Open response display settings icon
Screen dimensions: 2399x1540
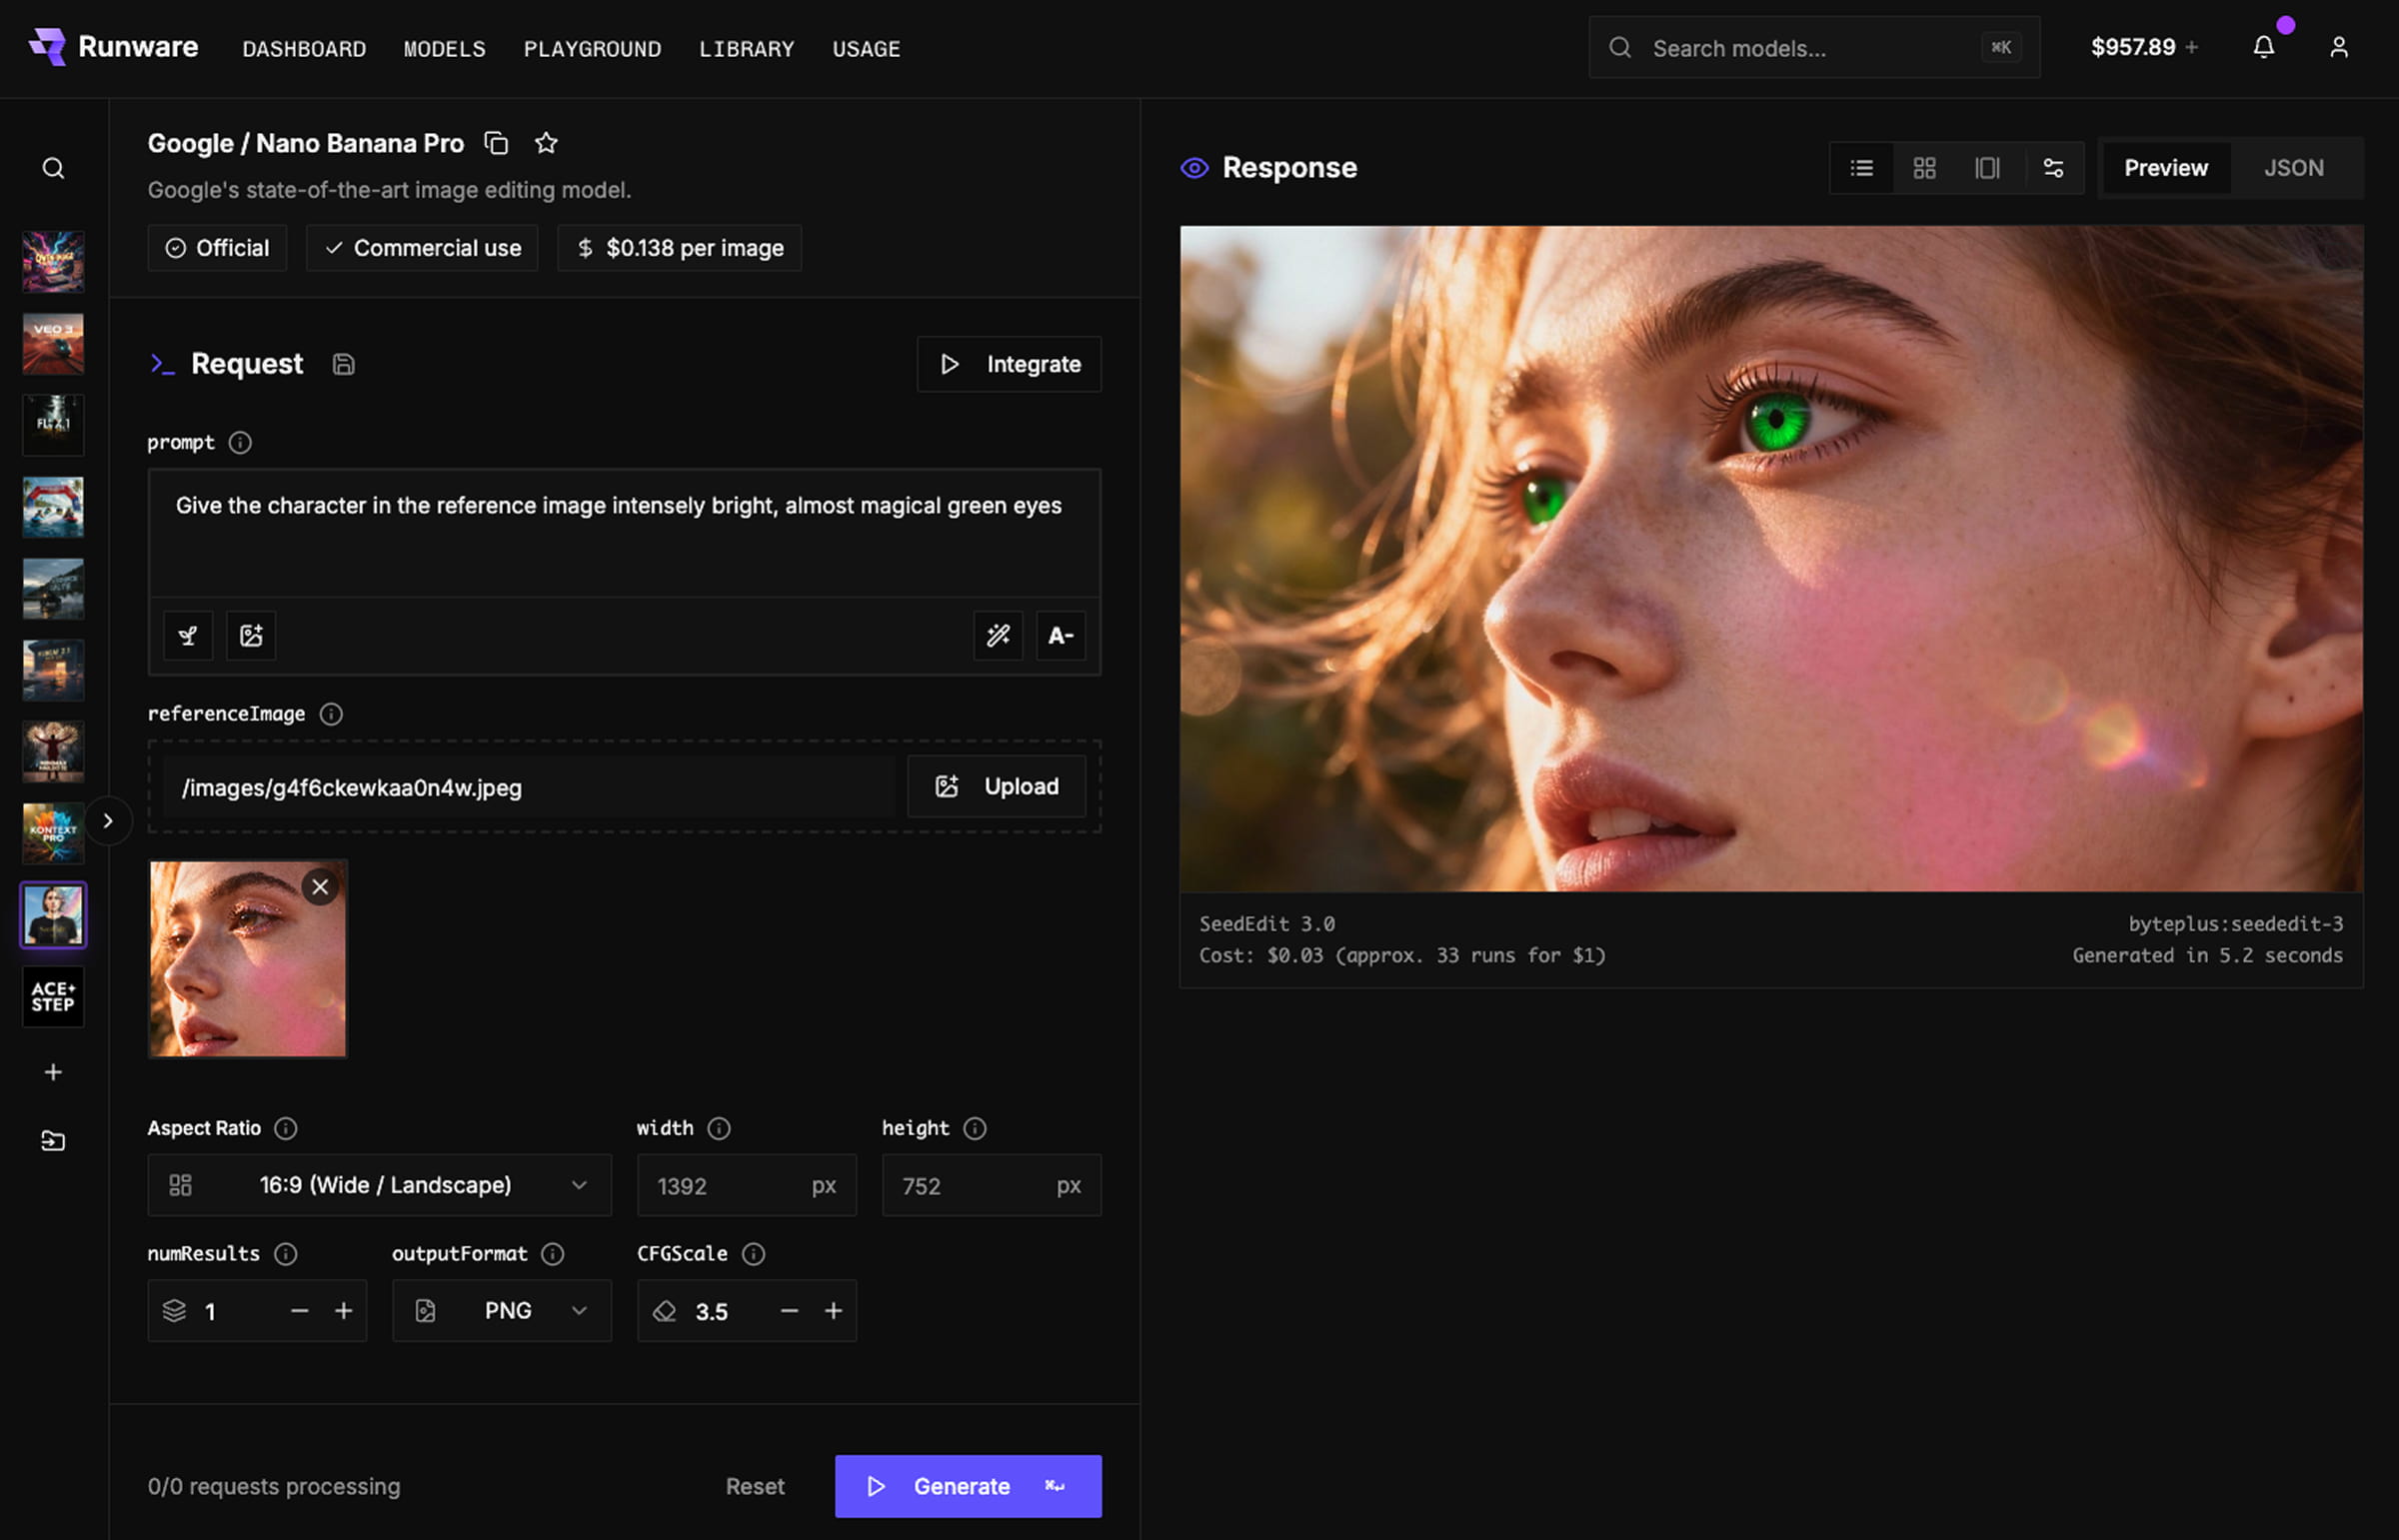(2053, 167)
